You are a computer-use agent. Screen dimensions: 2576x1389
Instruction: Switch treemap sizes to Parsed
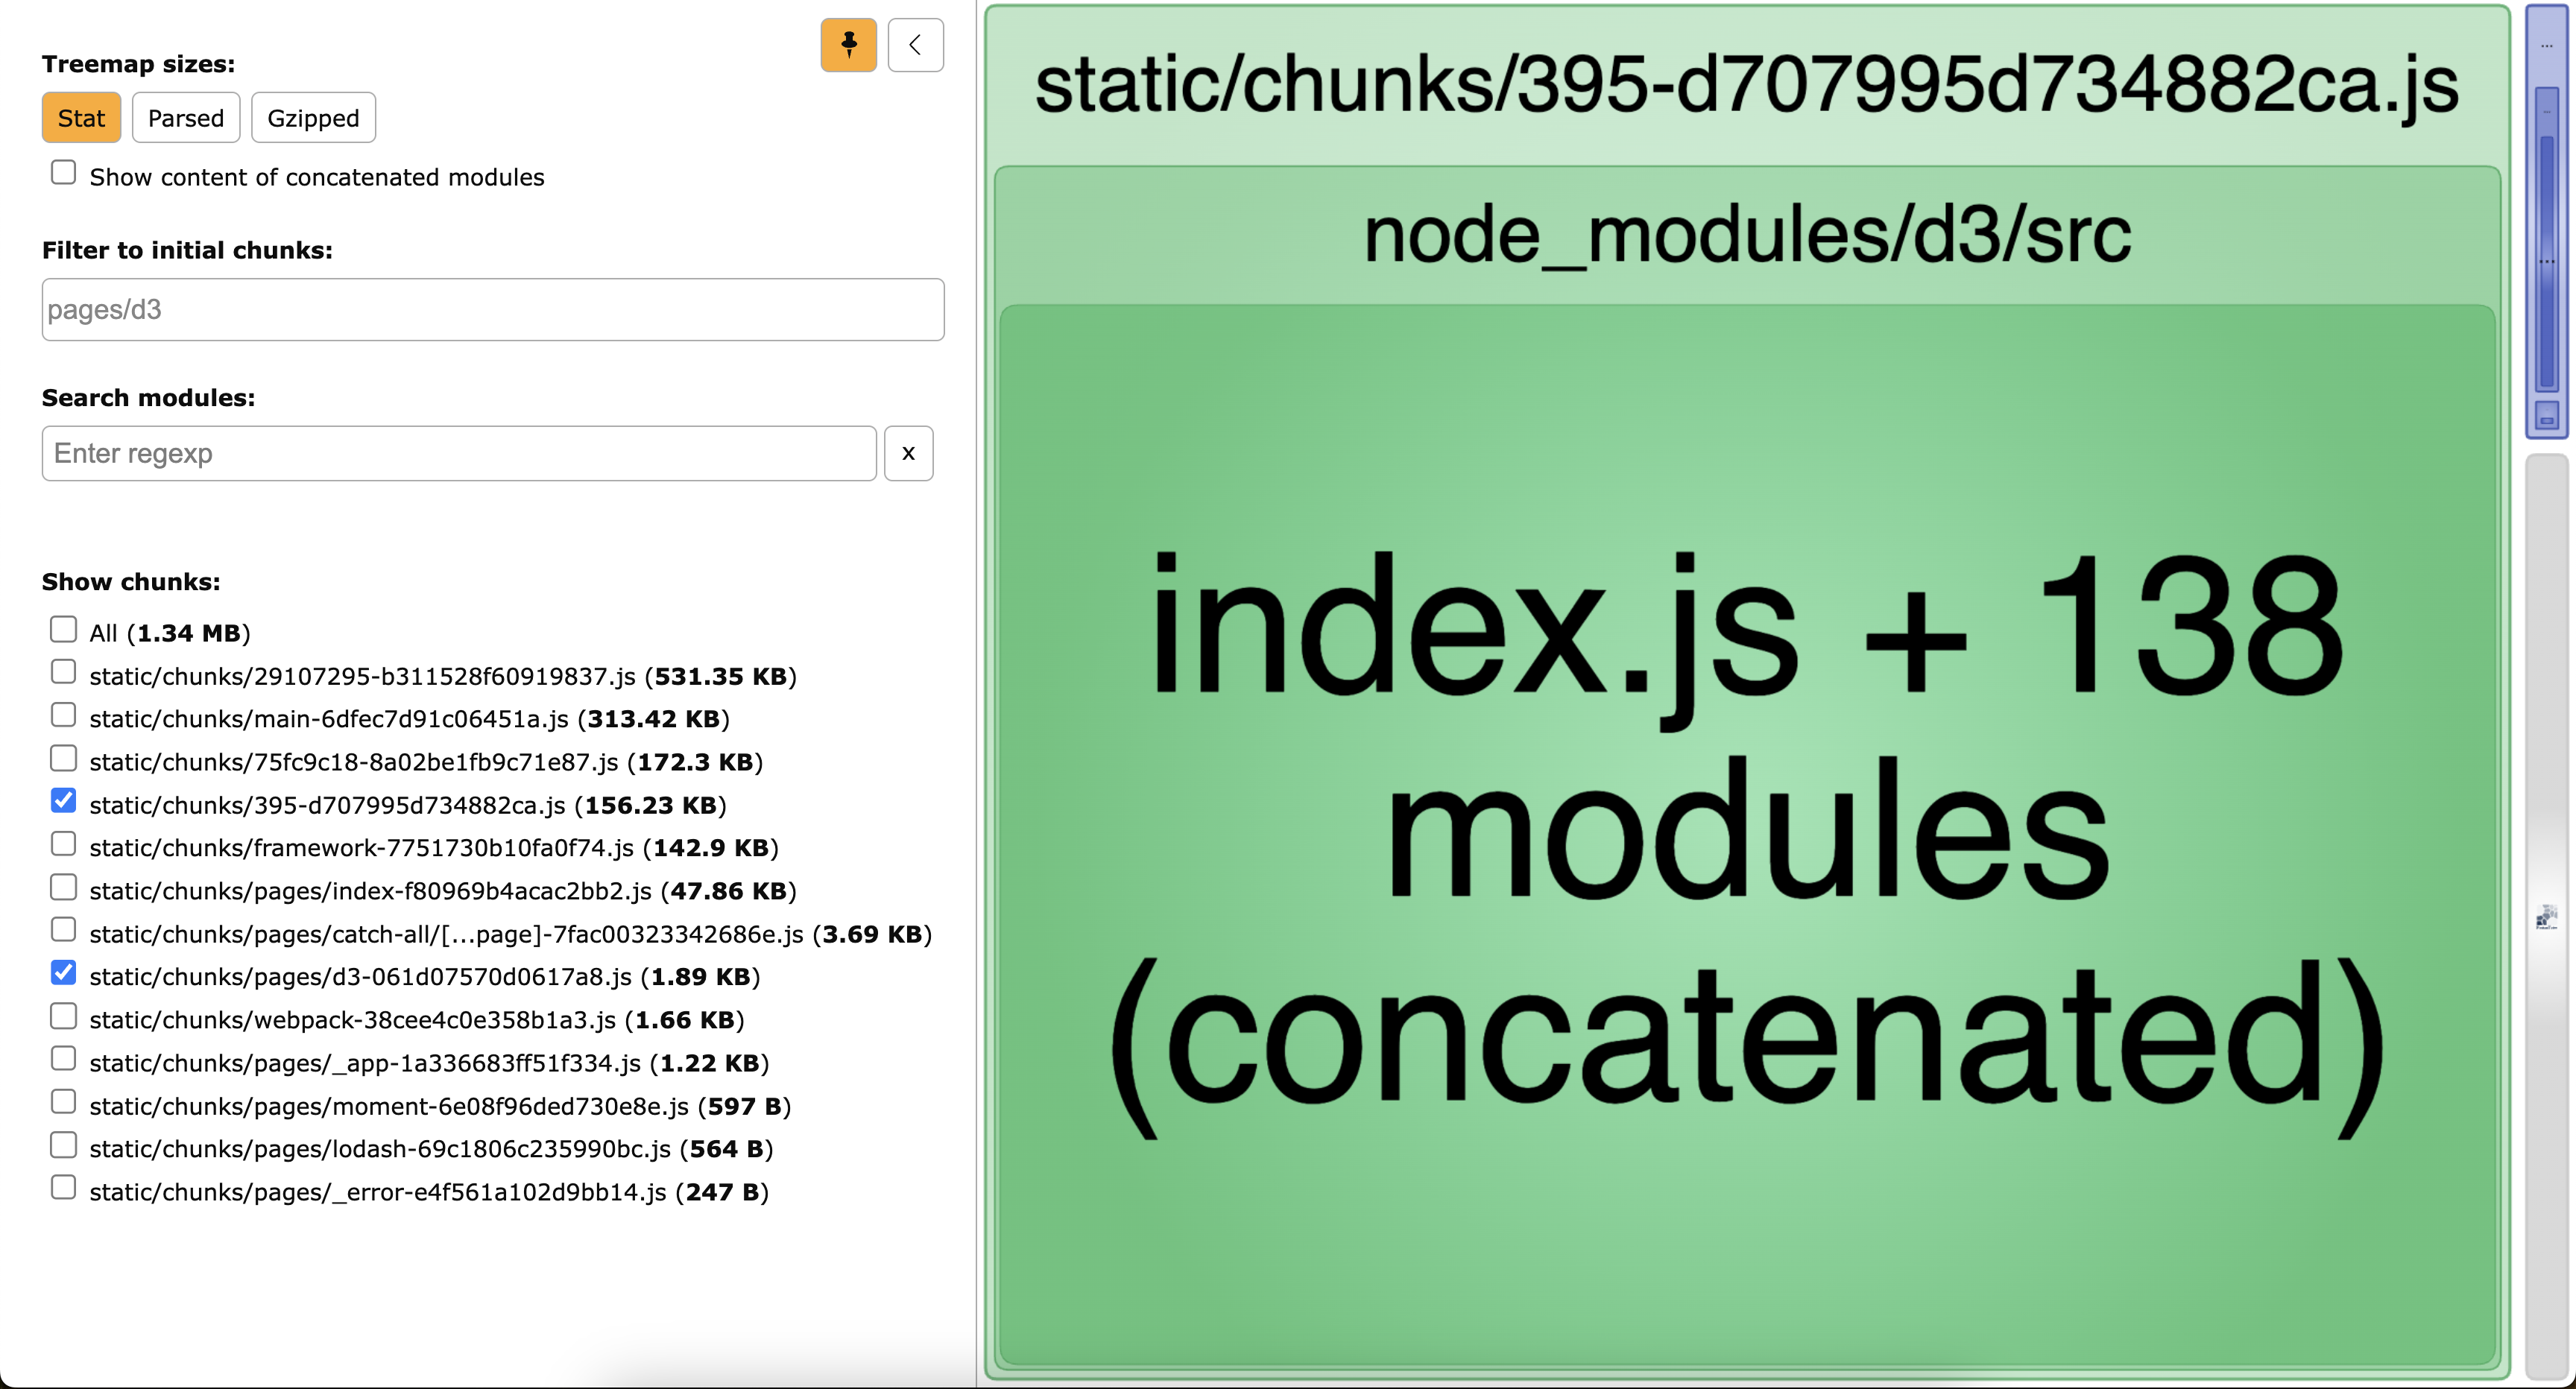pyautogui.click(x=185, y=118)
